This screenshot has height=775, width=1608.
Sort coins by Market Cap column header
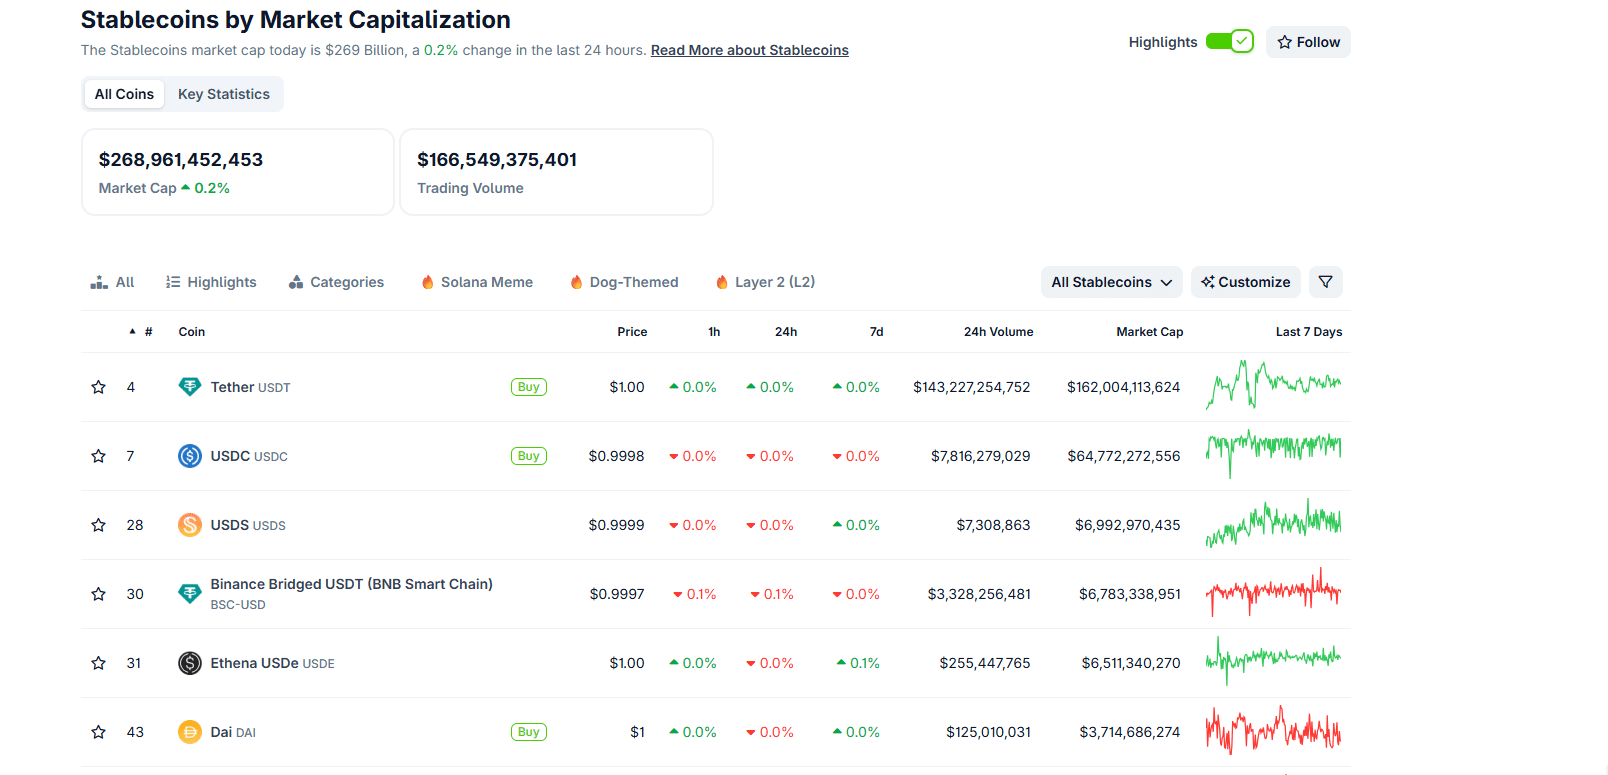[x=1149, y=332]
